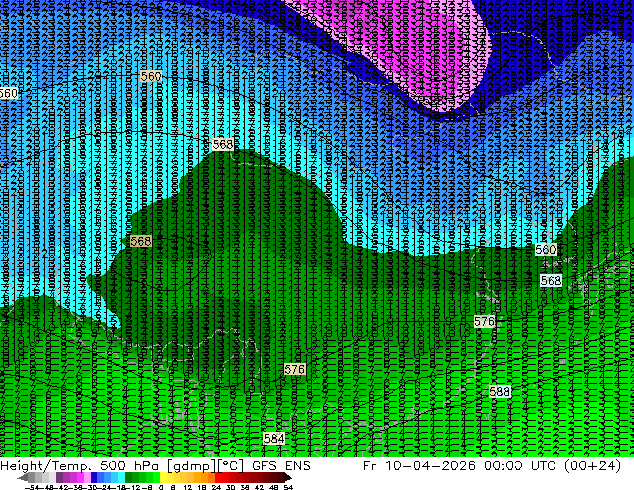Click the 'Fr 10-04-2026' date text

419,466
